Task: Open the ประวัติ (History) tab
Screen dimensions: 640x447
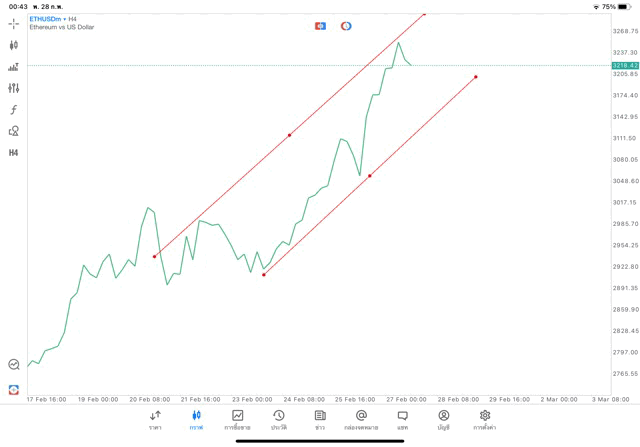Action: click(x=278, y=420)
